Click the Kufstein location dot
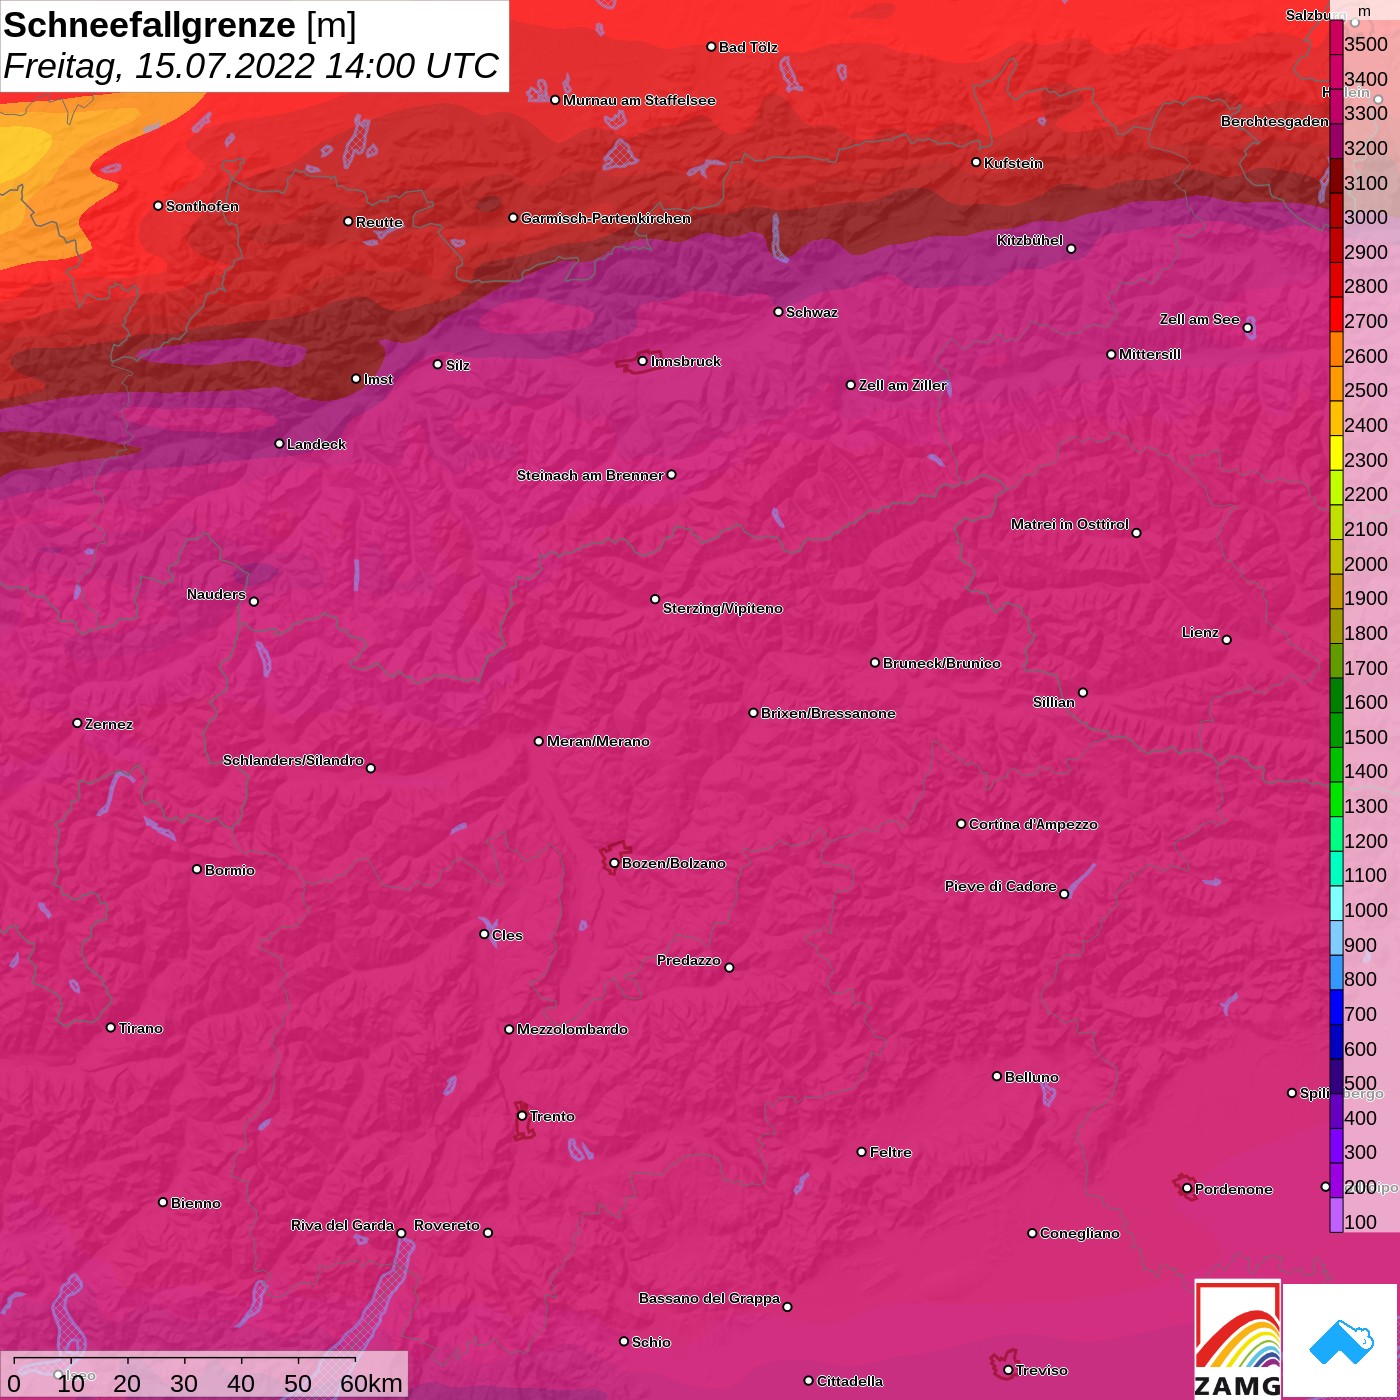 (x=976, y=162)
